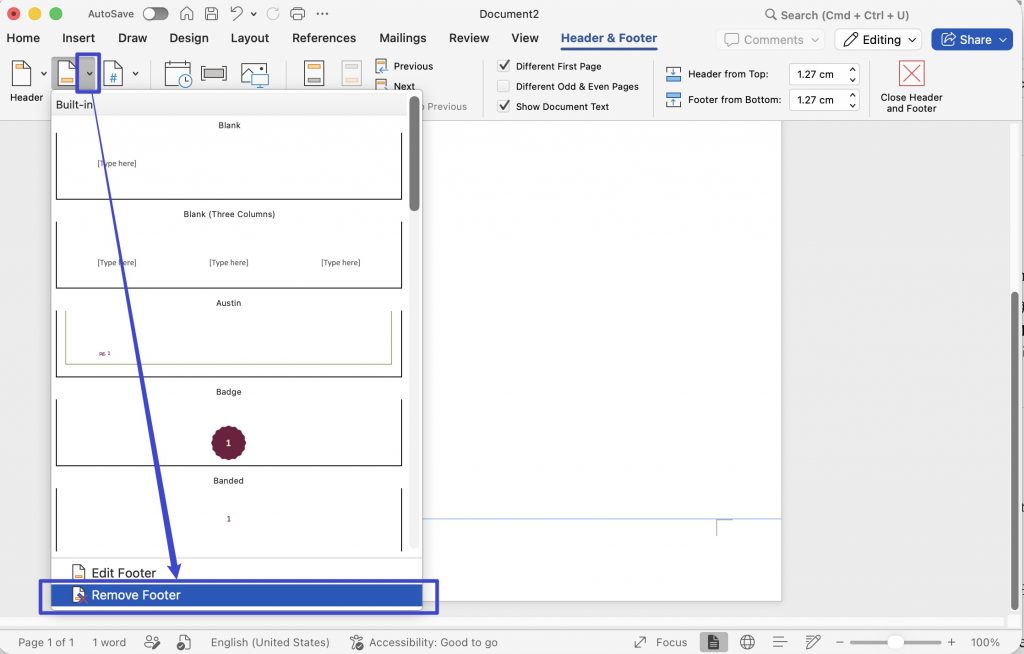Decrease Footer from Bottom value
The height and width of the screenshot is (654, 1024).
[x=852, y=105]
